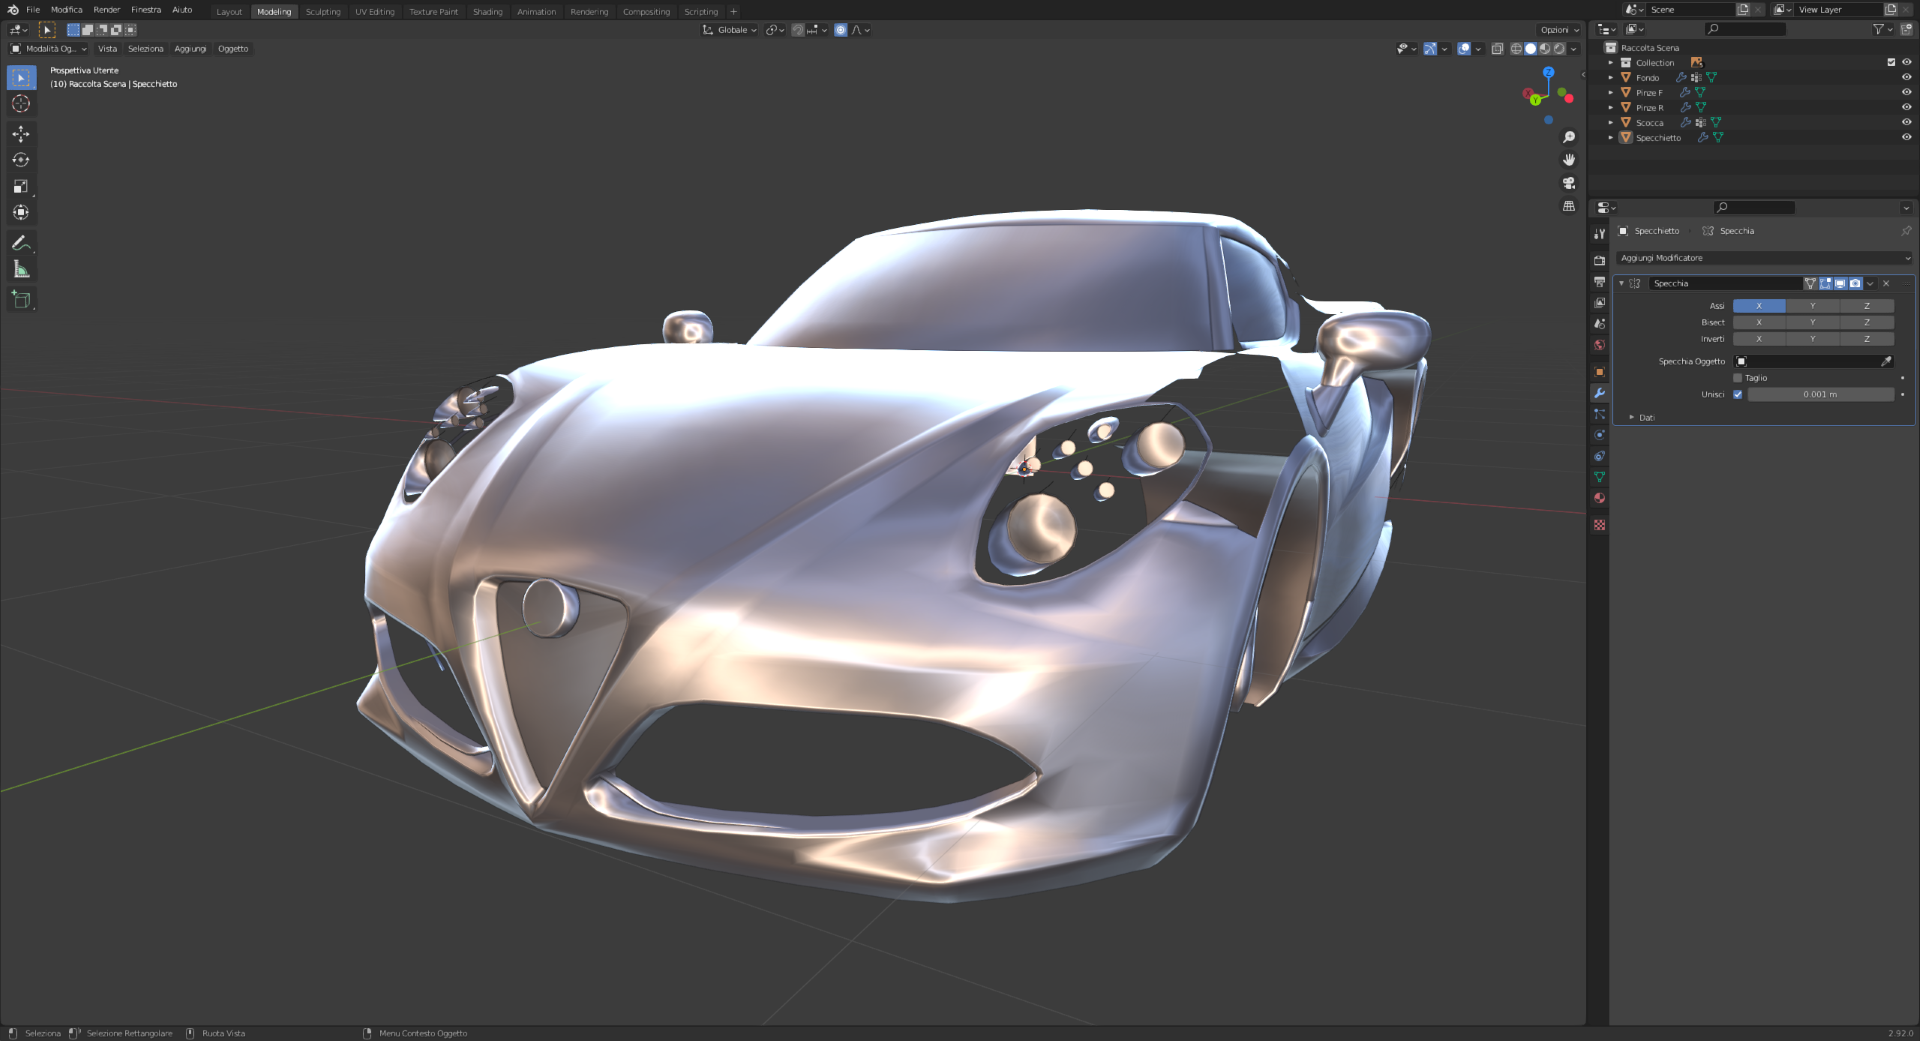Image resolution: width=1920 pixels, height=1041 pixels.
Task: Switch to the UV Editing workspace tab
Action: (x=375, y=12)
